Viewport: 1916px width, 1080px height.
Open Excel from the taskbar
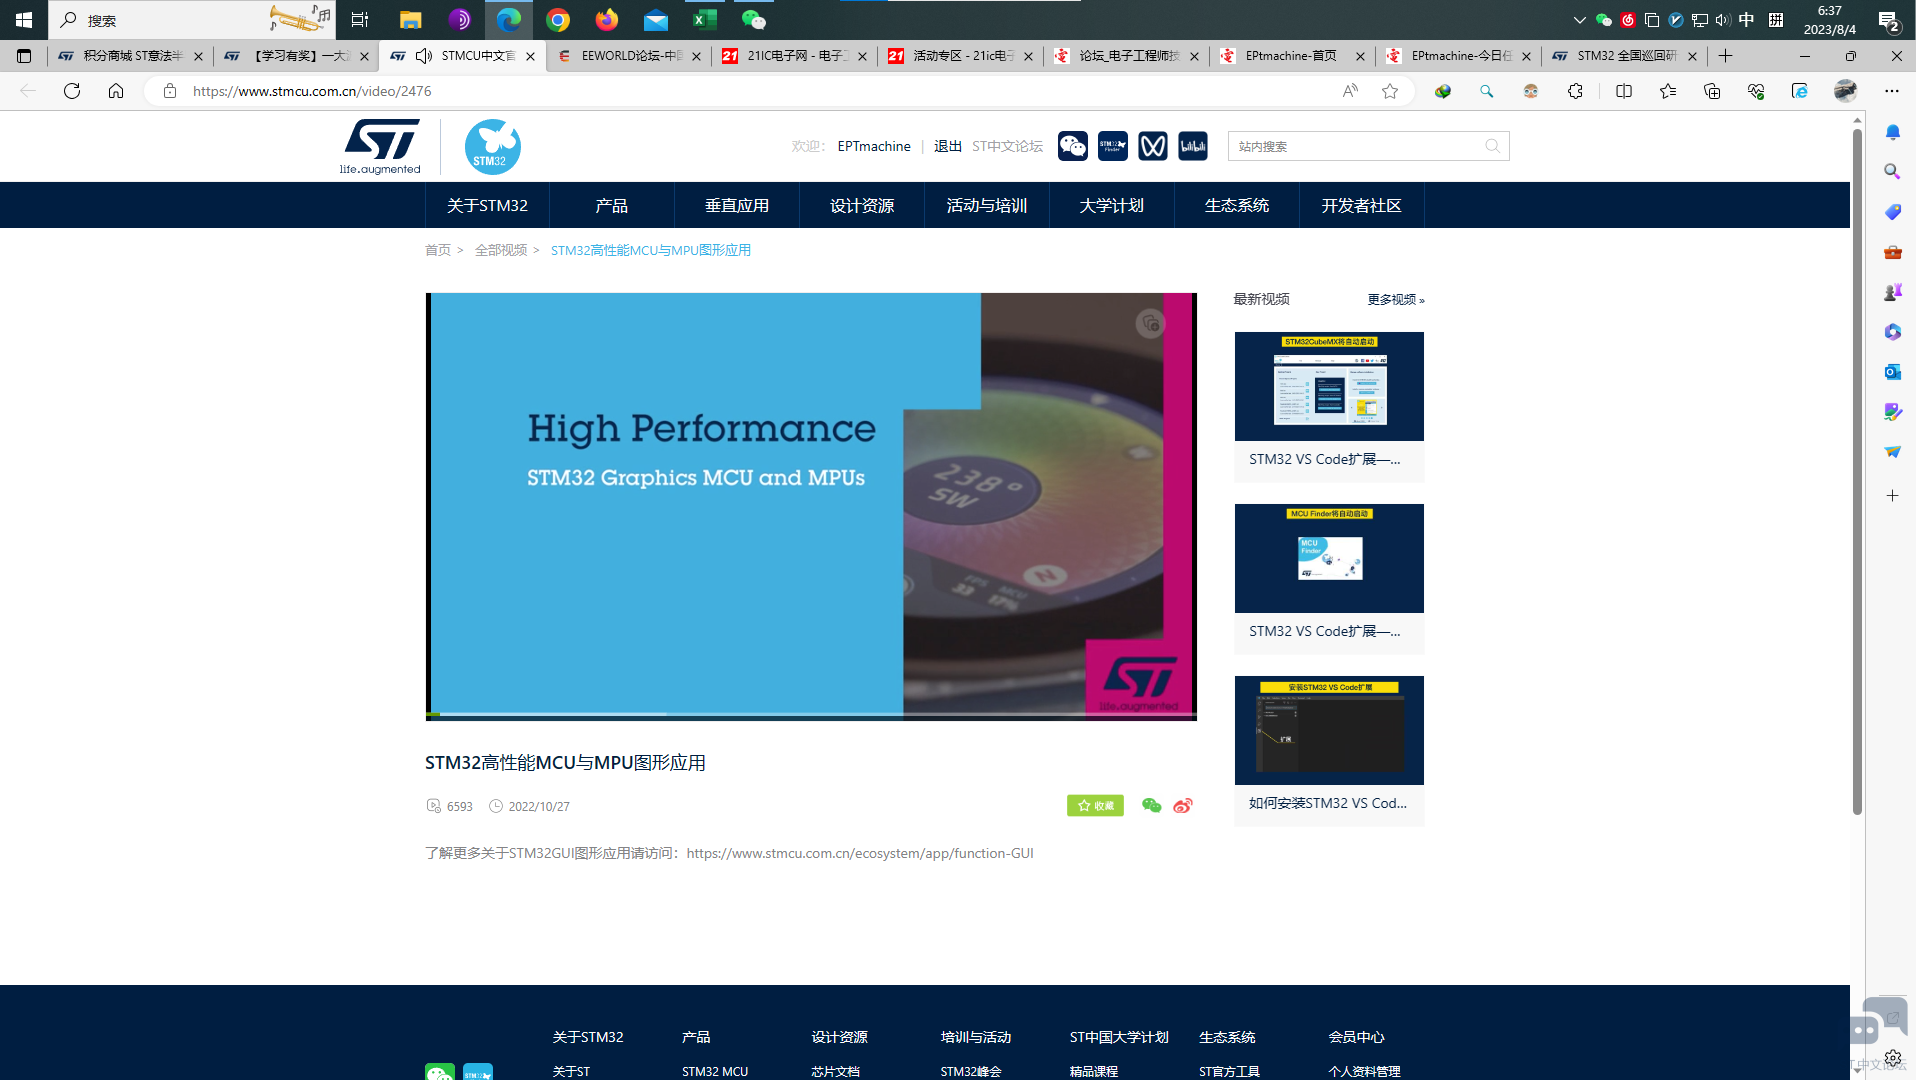tap(705, 19)
